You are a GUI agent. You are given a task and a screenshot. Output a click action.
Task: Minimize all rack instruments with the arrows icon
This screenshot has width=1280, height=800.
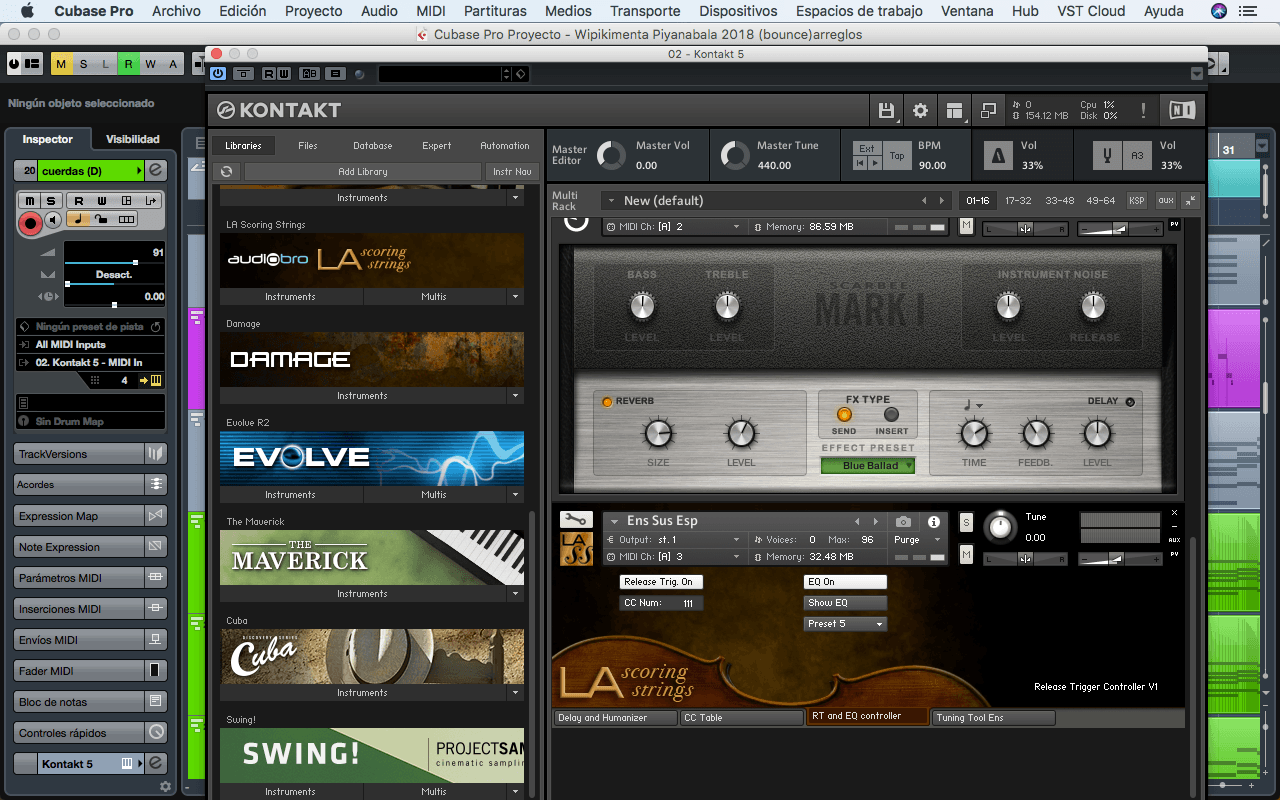(x=1190, y=201)
